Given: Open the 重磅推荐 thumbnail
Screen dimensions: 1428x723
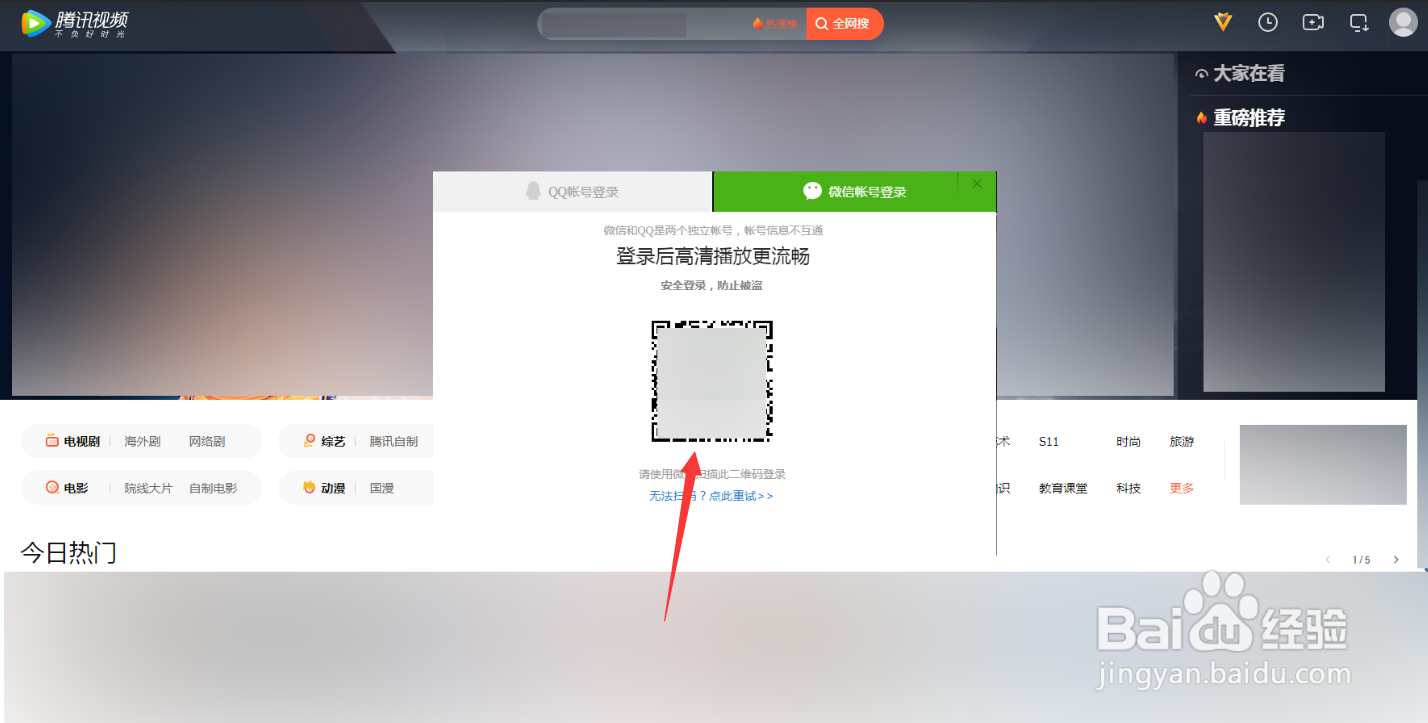Looking at the screenshot, I should pos(1293,261).
